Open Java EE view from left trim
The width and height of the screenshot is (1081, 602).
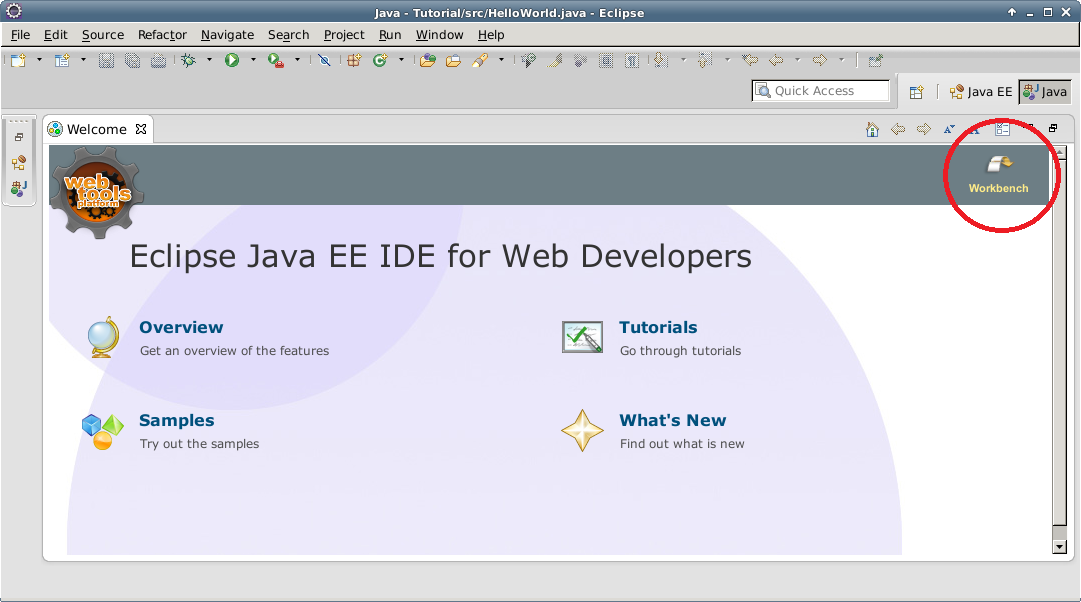point(19,163)
